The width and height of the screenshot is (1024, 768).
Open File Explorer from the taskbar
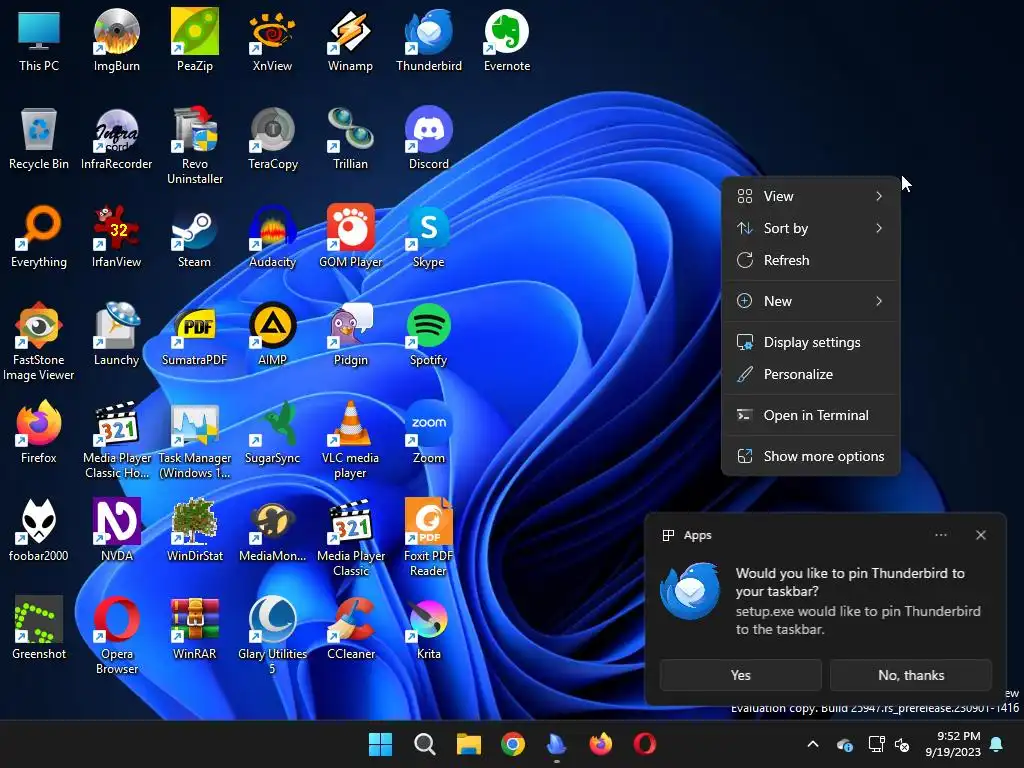[468, 744]
